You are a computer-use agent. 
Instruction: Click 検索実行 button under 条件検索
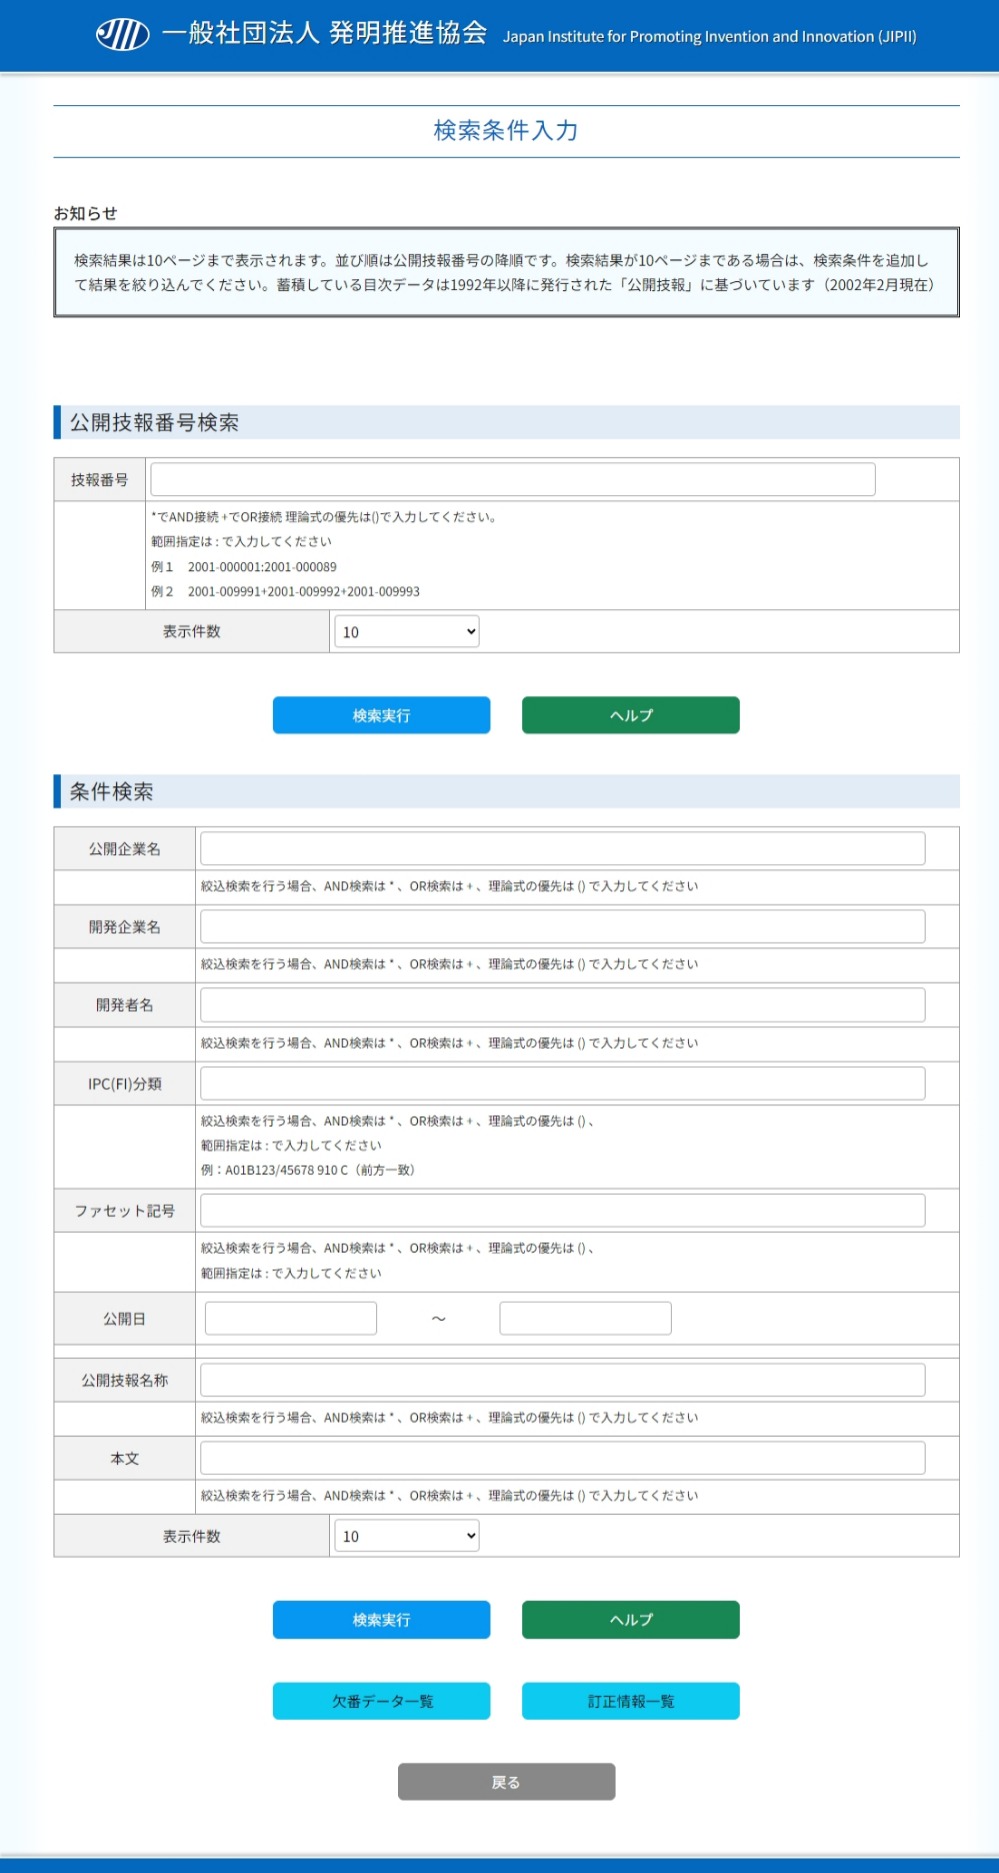pos(381,1619)
